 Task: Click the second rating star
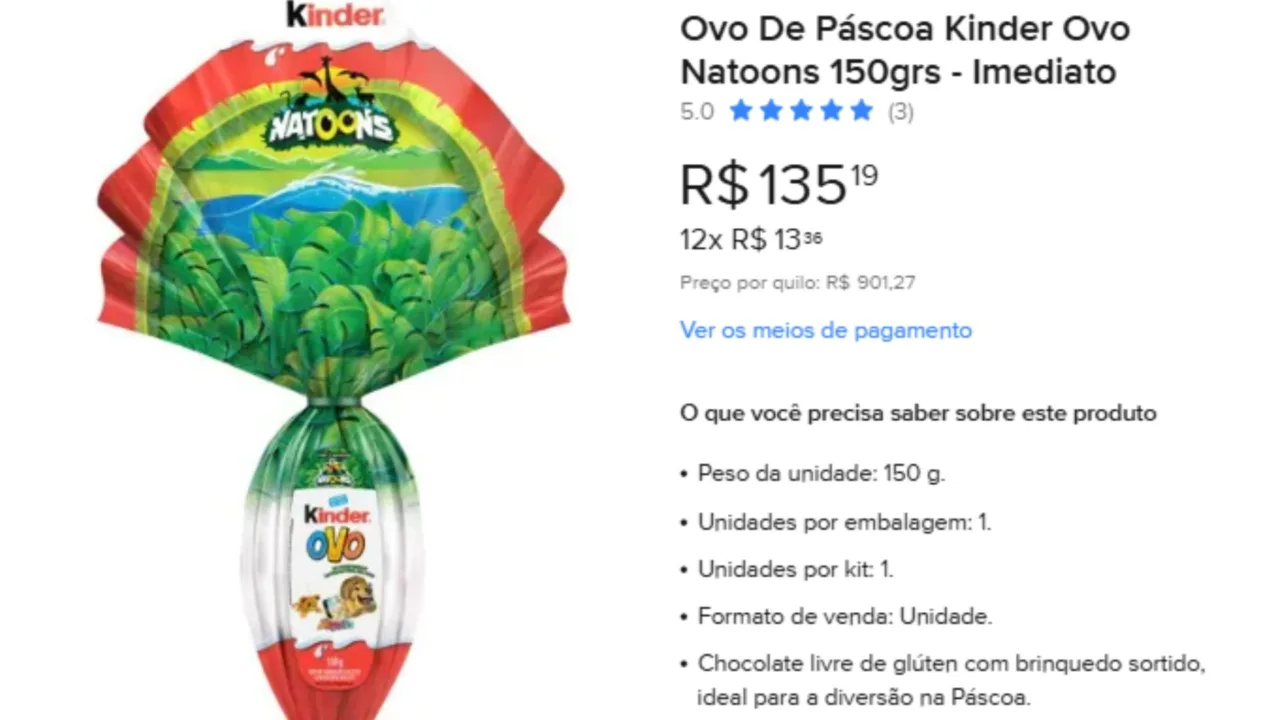click(x=770, y=110)
